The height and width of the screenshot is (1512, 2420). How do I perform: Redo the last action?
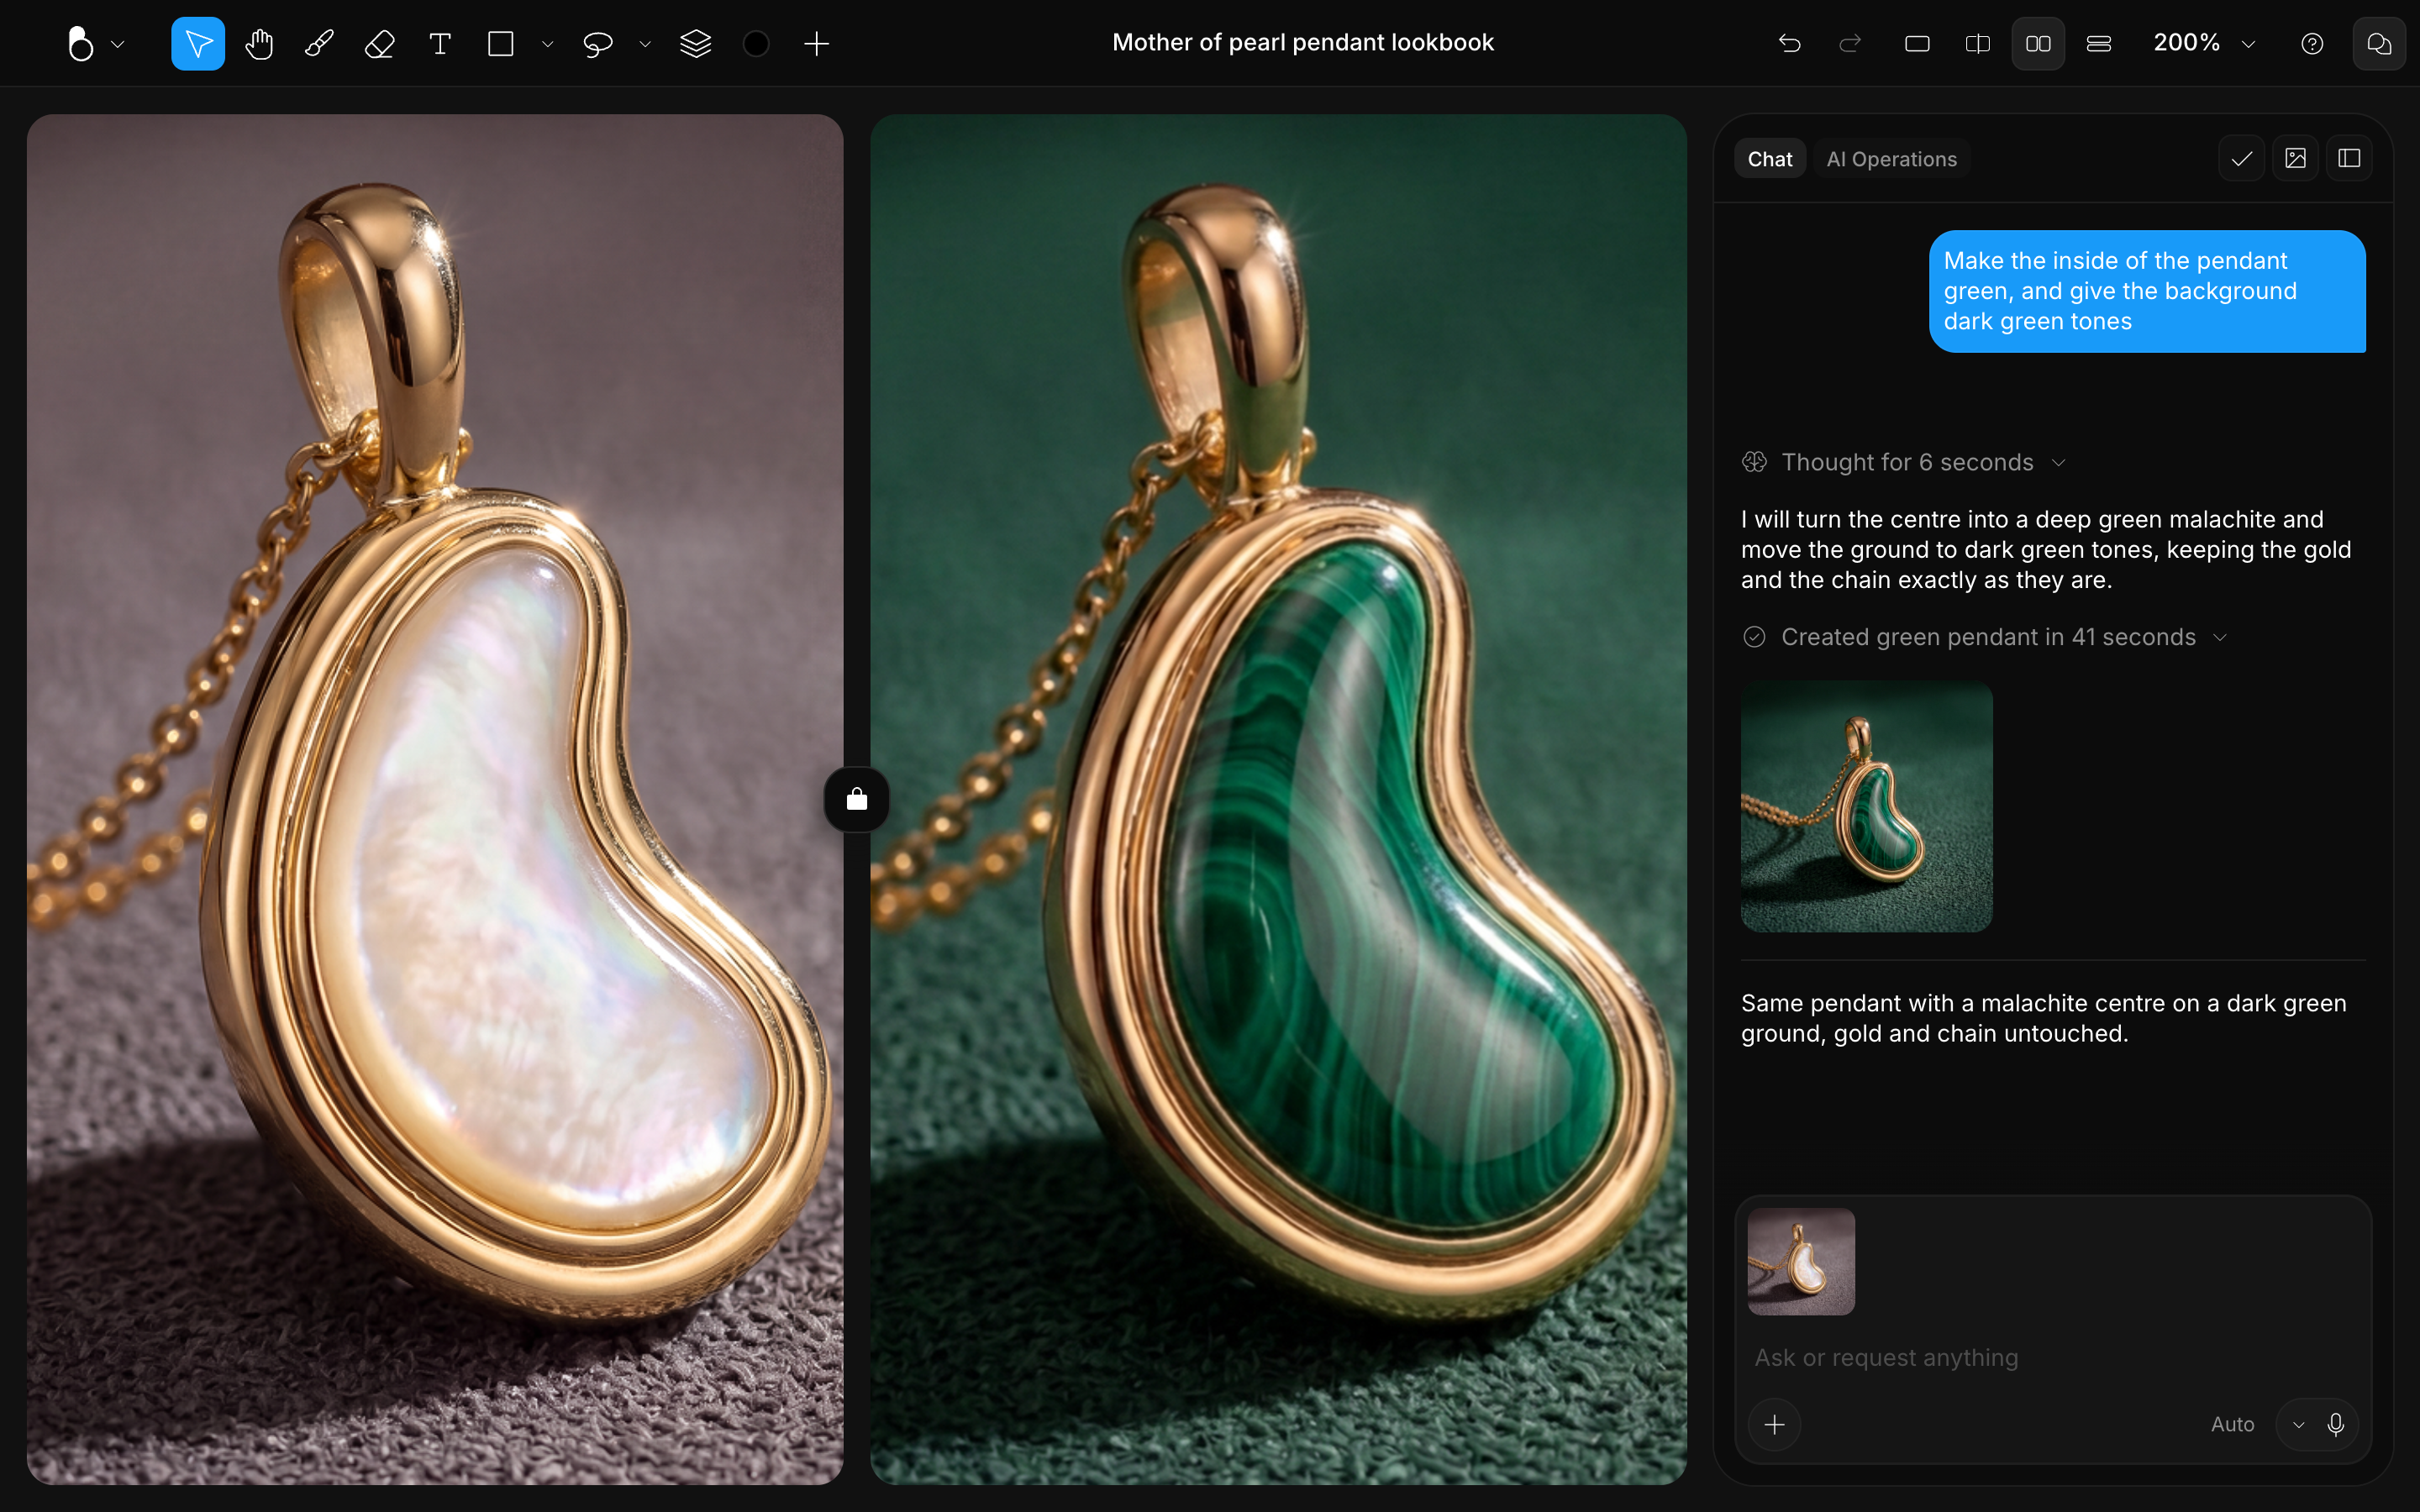tap(1850, 44)
